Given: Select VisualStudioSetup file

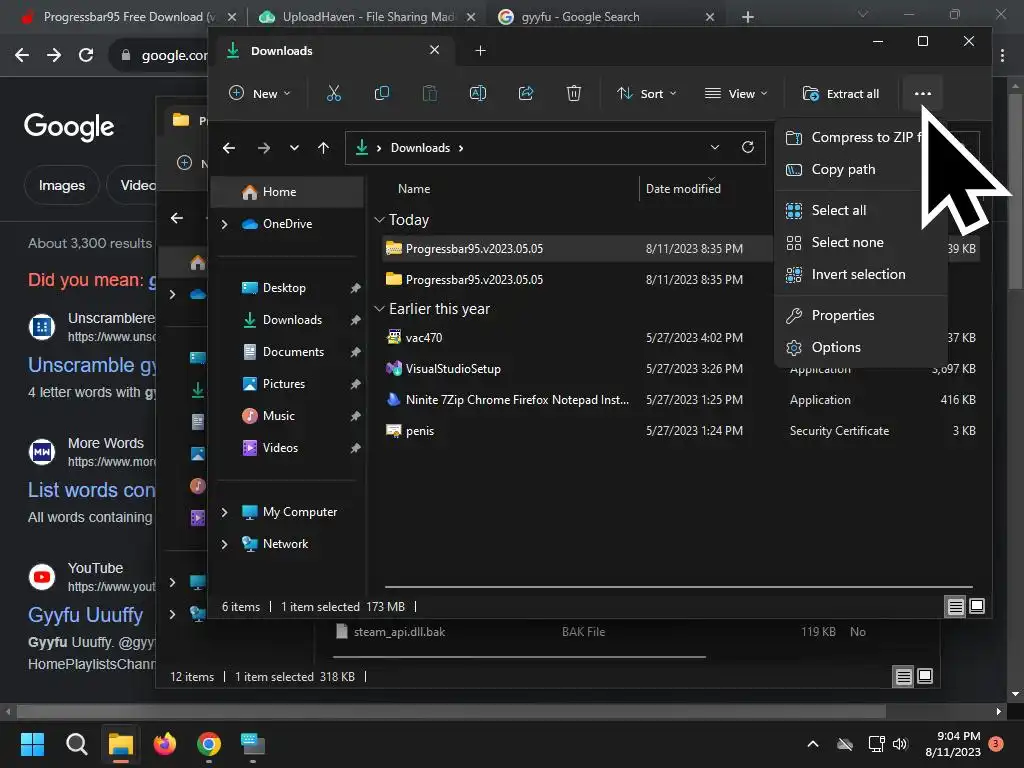Looking at the screenshot, I should point(679,369).
